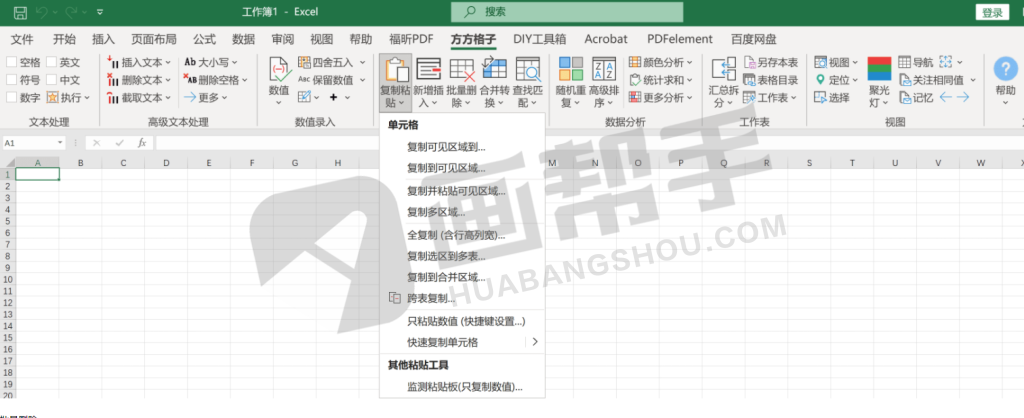Viewport: 1024px width, 418px height.
Task: Click the 新增插入 ribbon icon
Action: pos(428,70)
